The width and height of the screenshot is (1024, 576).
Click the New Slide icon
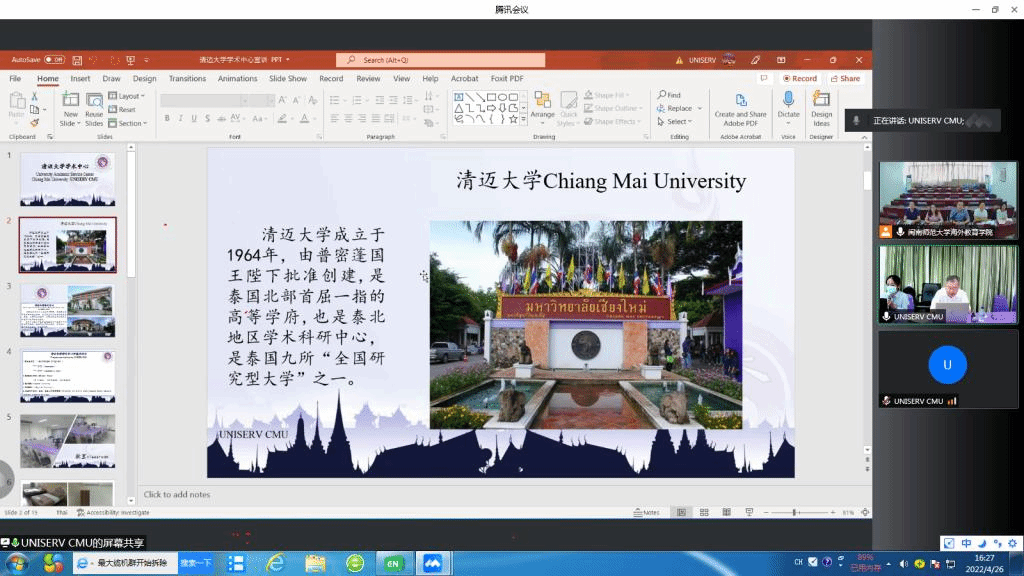[x=70, y=100]
